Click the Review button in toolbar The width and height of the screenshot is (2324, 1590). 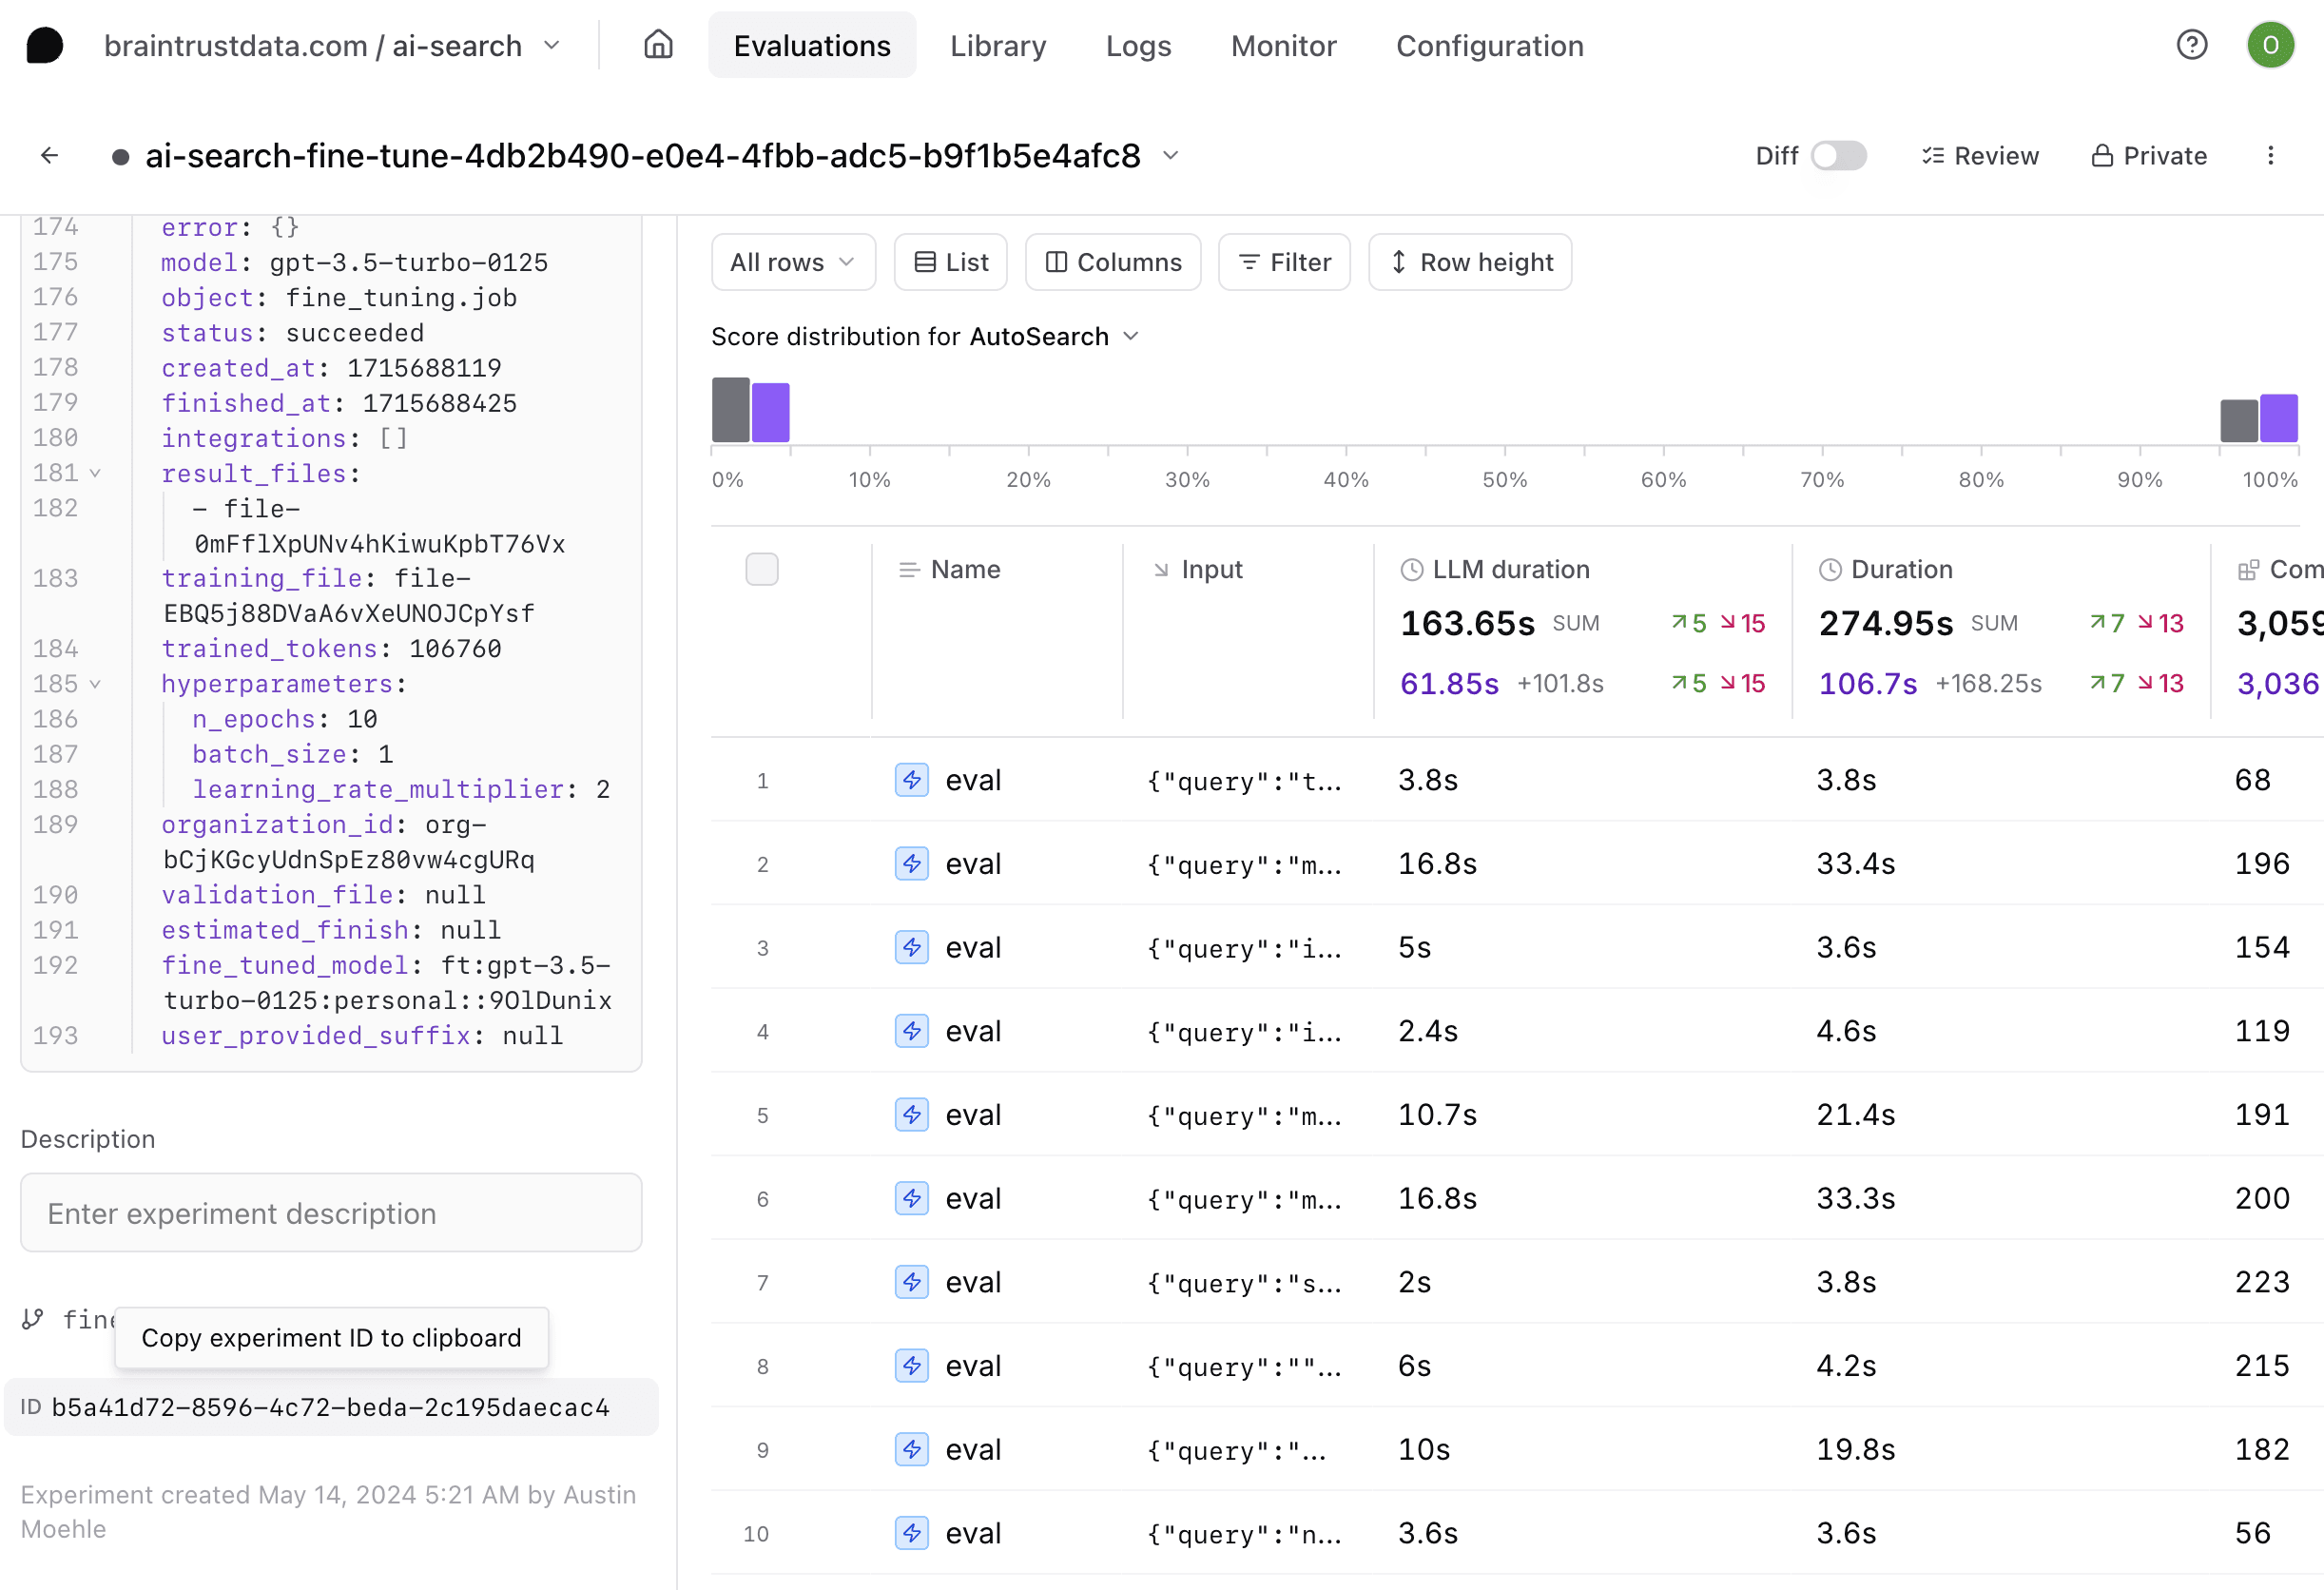(1982, 155)
